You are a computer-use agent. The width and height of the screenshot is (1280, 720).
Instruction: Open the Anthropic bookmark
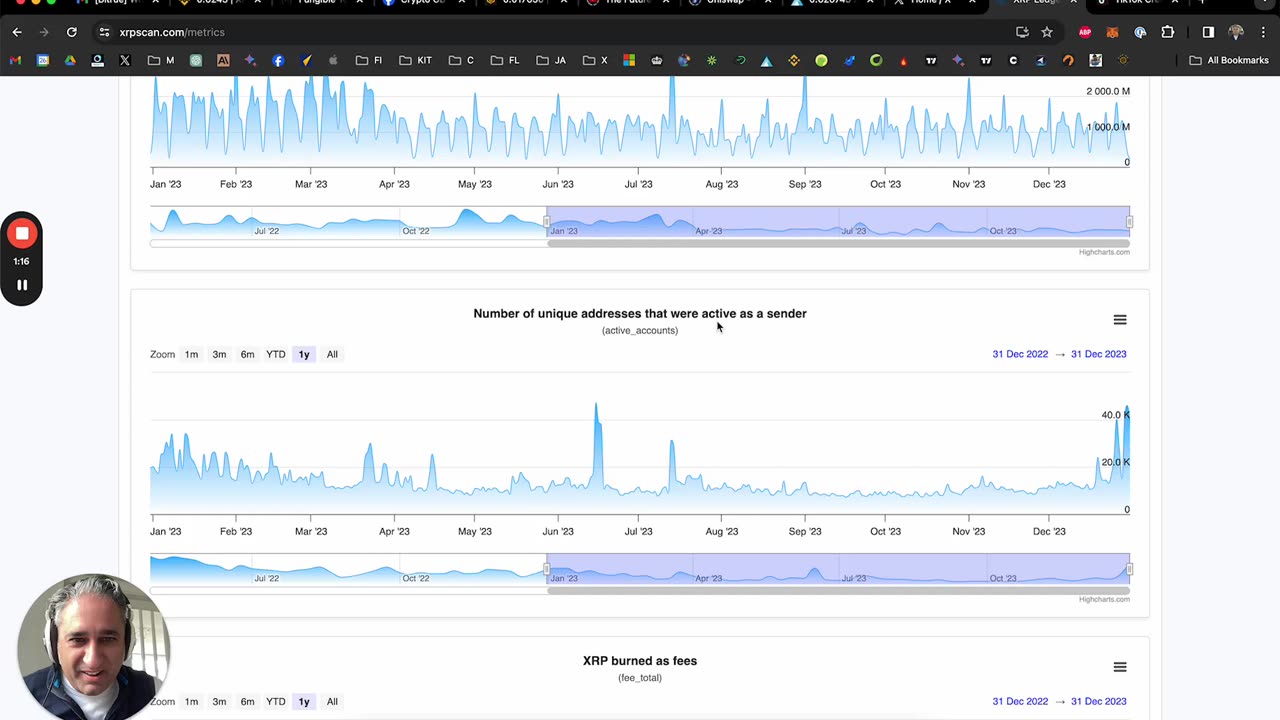click(x=223, y=60)
